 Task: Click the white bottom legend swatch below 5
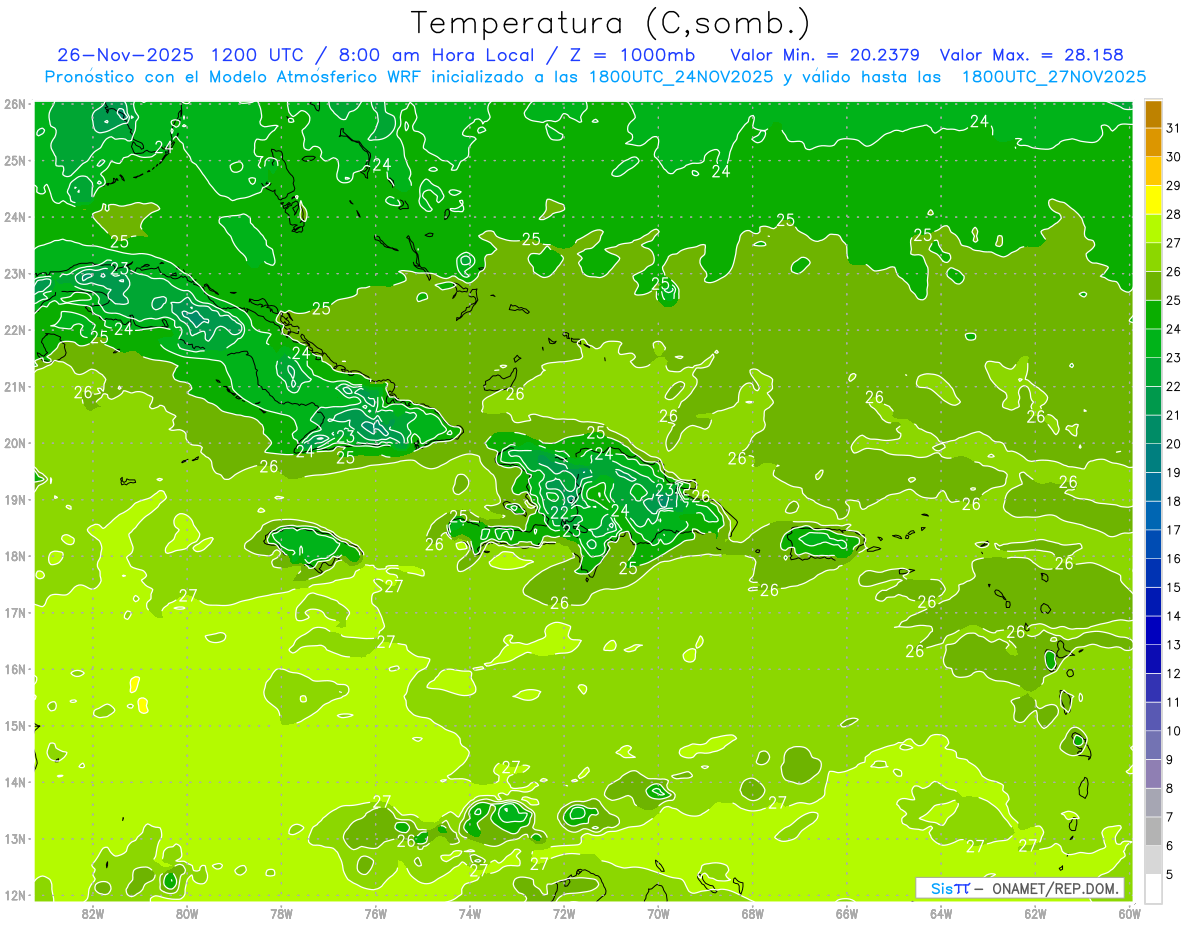click(x=1153, y=888)
